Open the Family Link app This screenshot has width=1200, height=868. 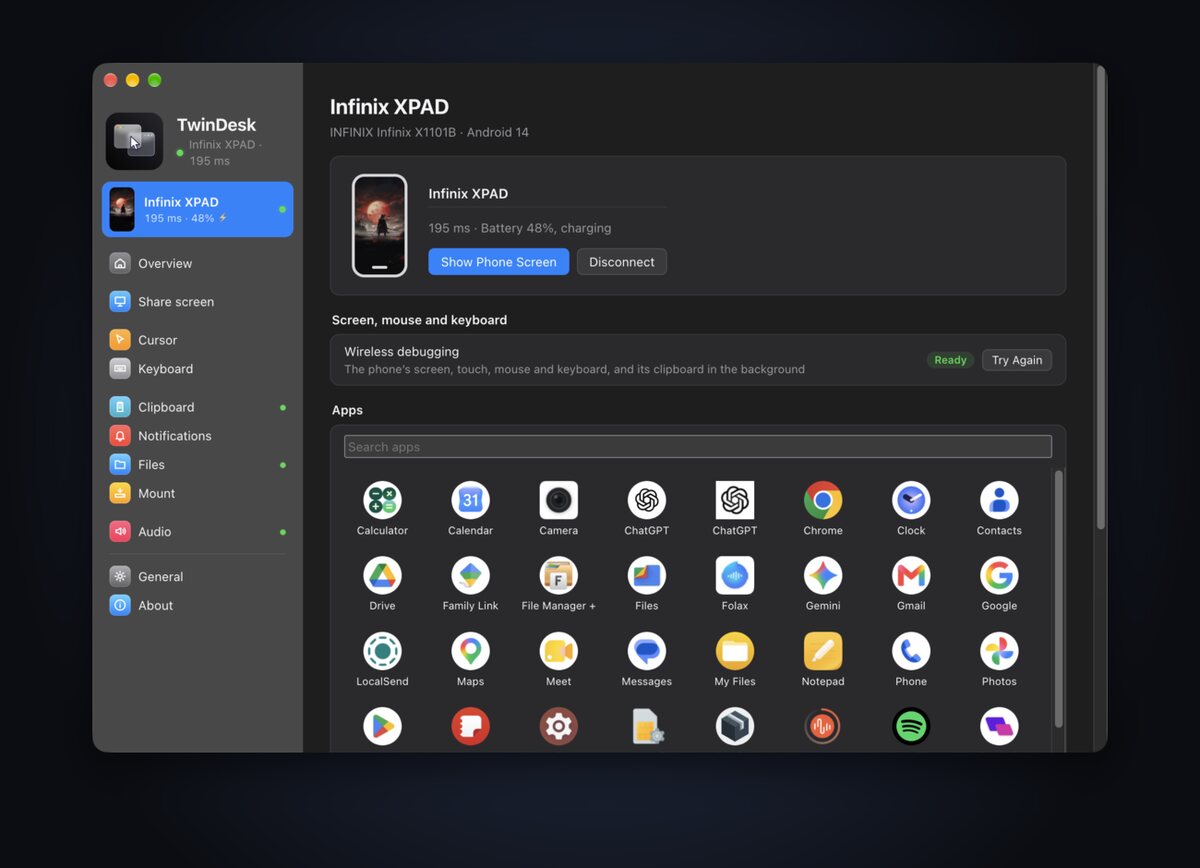470,575
